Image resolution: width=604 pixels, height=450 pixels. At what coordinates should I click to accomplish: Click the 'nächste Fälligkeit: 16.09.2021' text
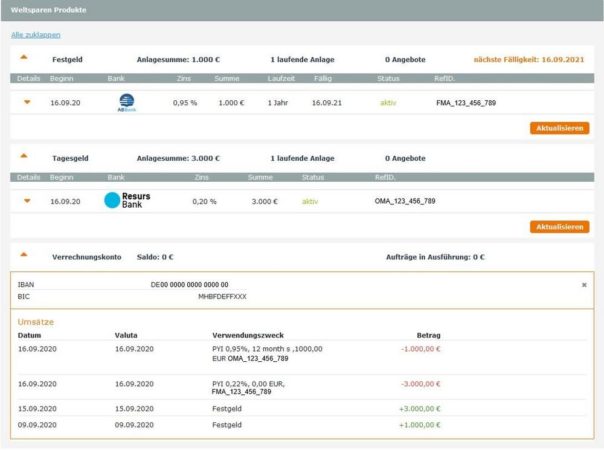[529, 60]
